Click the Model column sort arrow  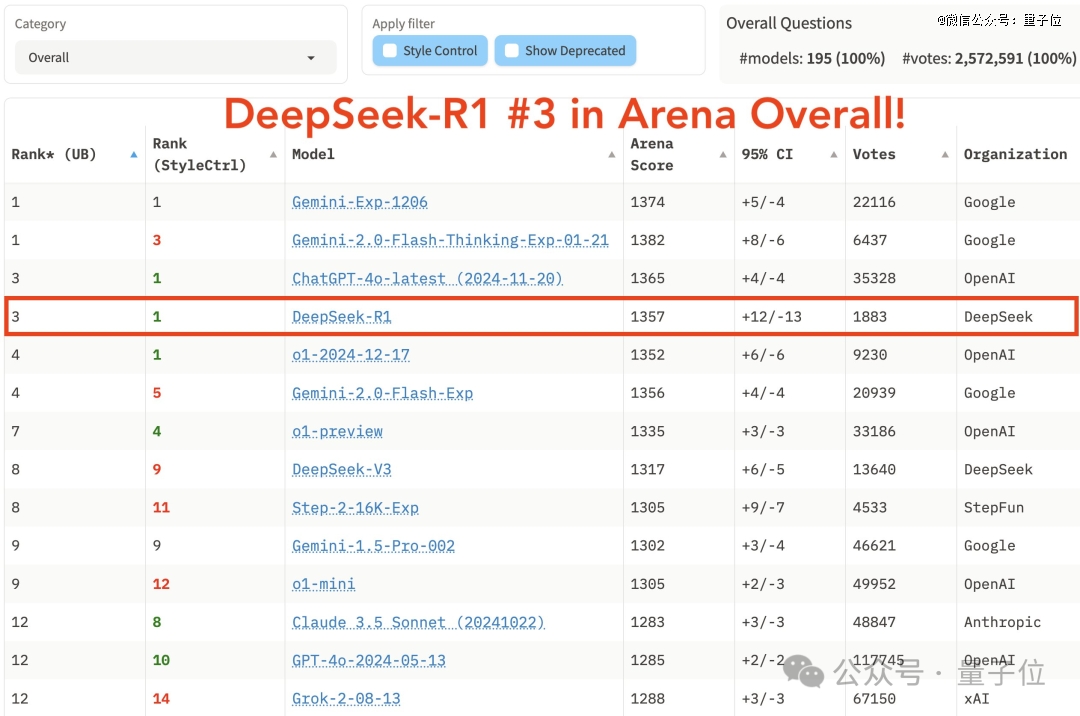coord(612,154)
